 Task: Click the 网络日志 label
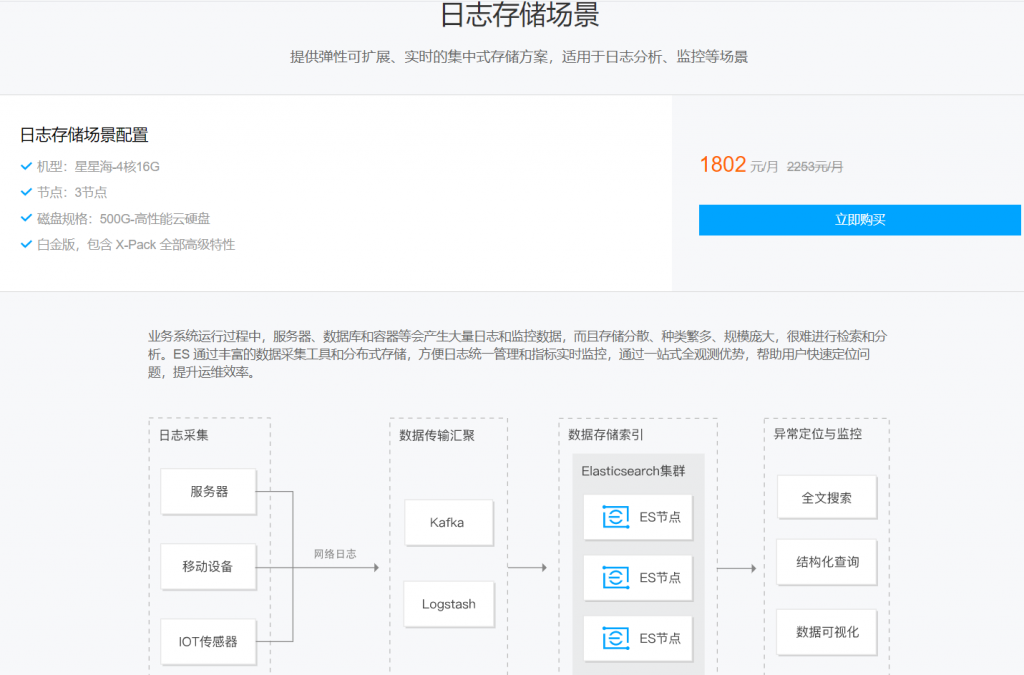point(335,554)
